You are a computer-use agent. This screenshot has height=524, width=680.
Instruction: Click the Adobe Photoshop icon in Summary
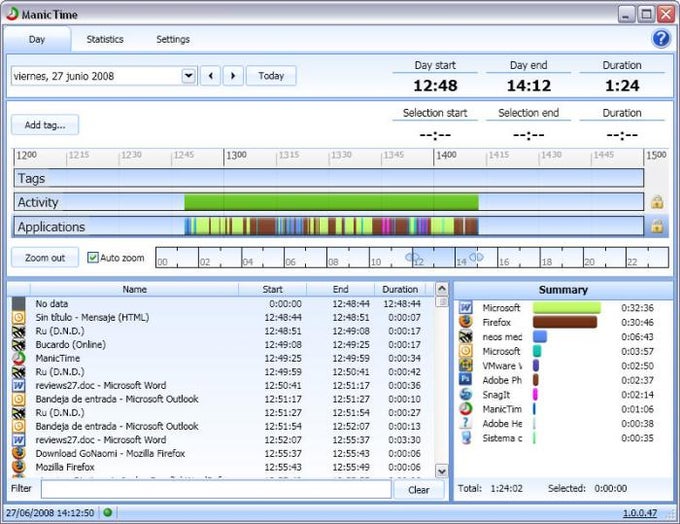(x=465, y=380)
